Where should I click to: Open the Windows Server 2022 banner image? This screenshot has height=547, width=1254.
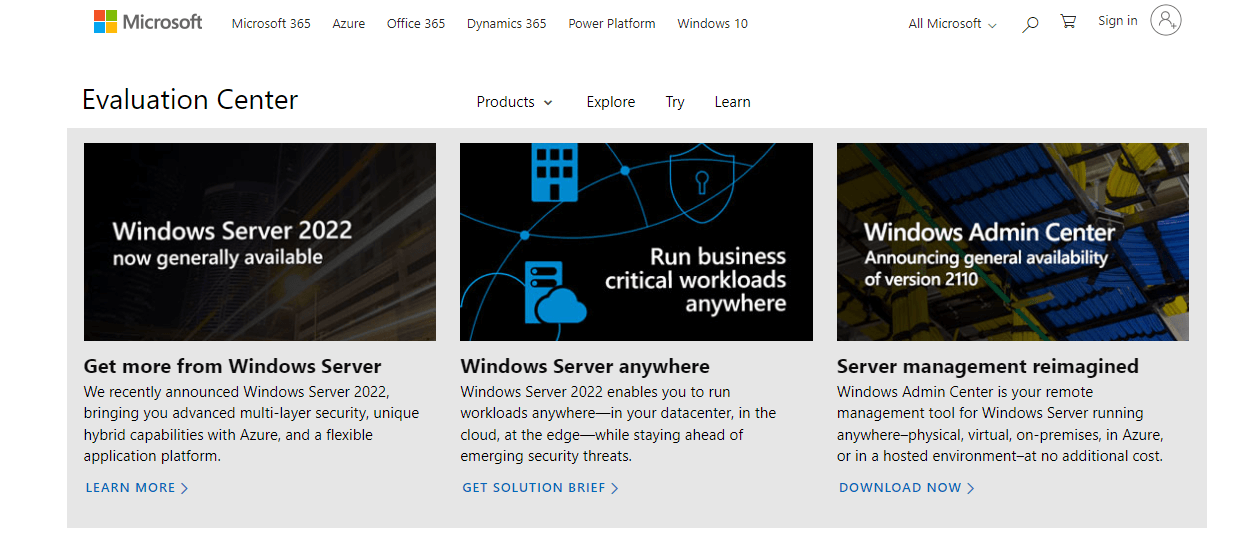pyautogui.click(x=260, y=242)
